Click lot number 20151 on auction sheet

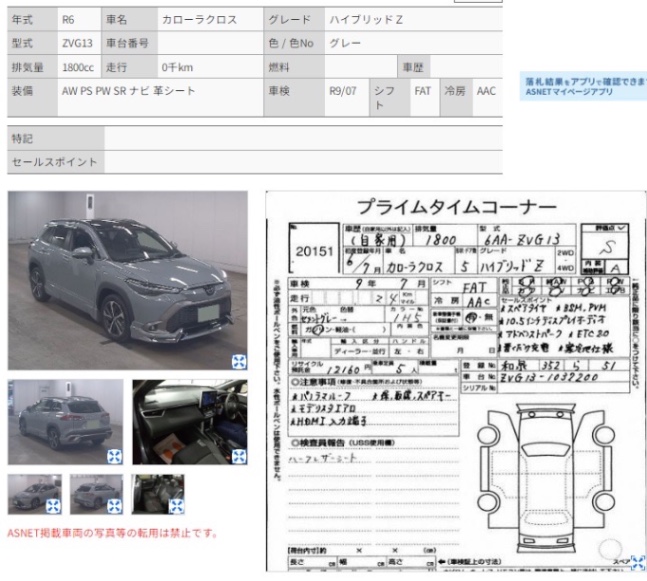(314, 251)
